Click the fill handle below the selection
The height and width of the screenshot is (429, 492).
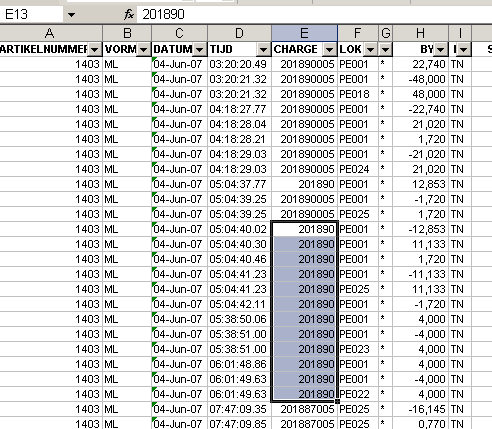coord(337,401)
